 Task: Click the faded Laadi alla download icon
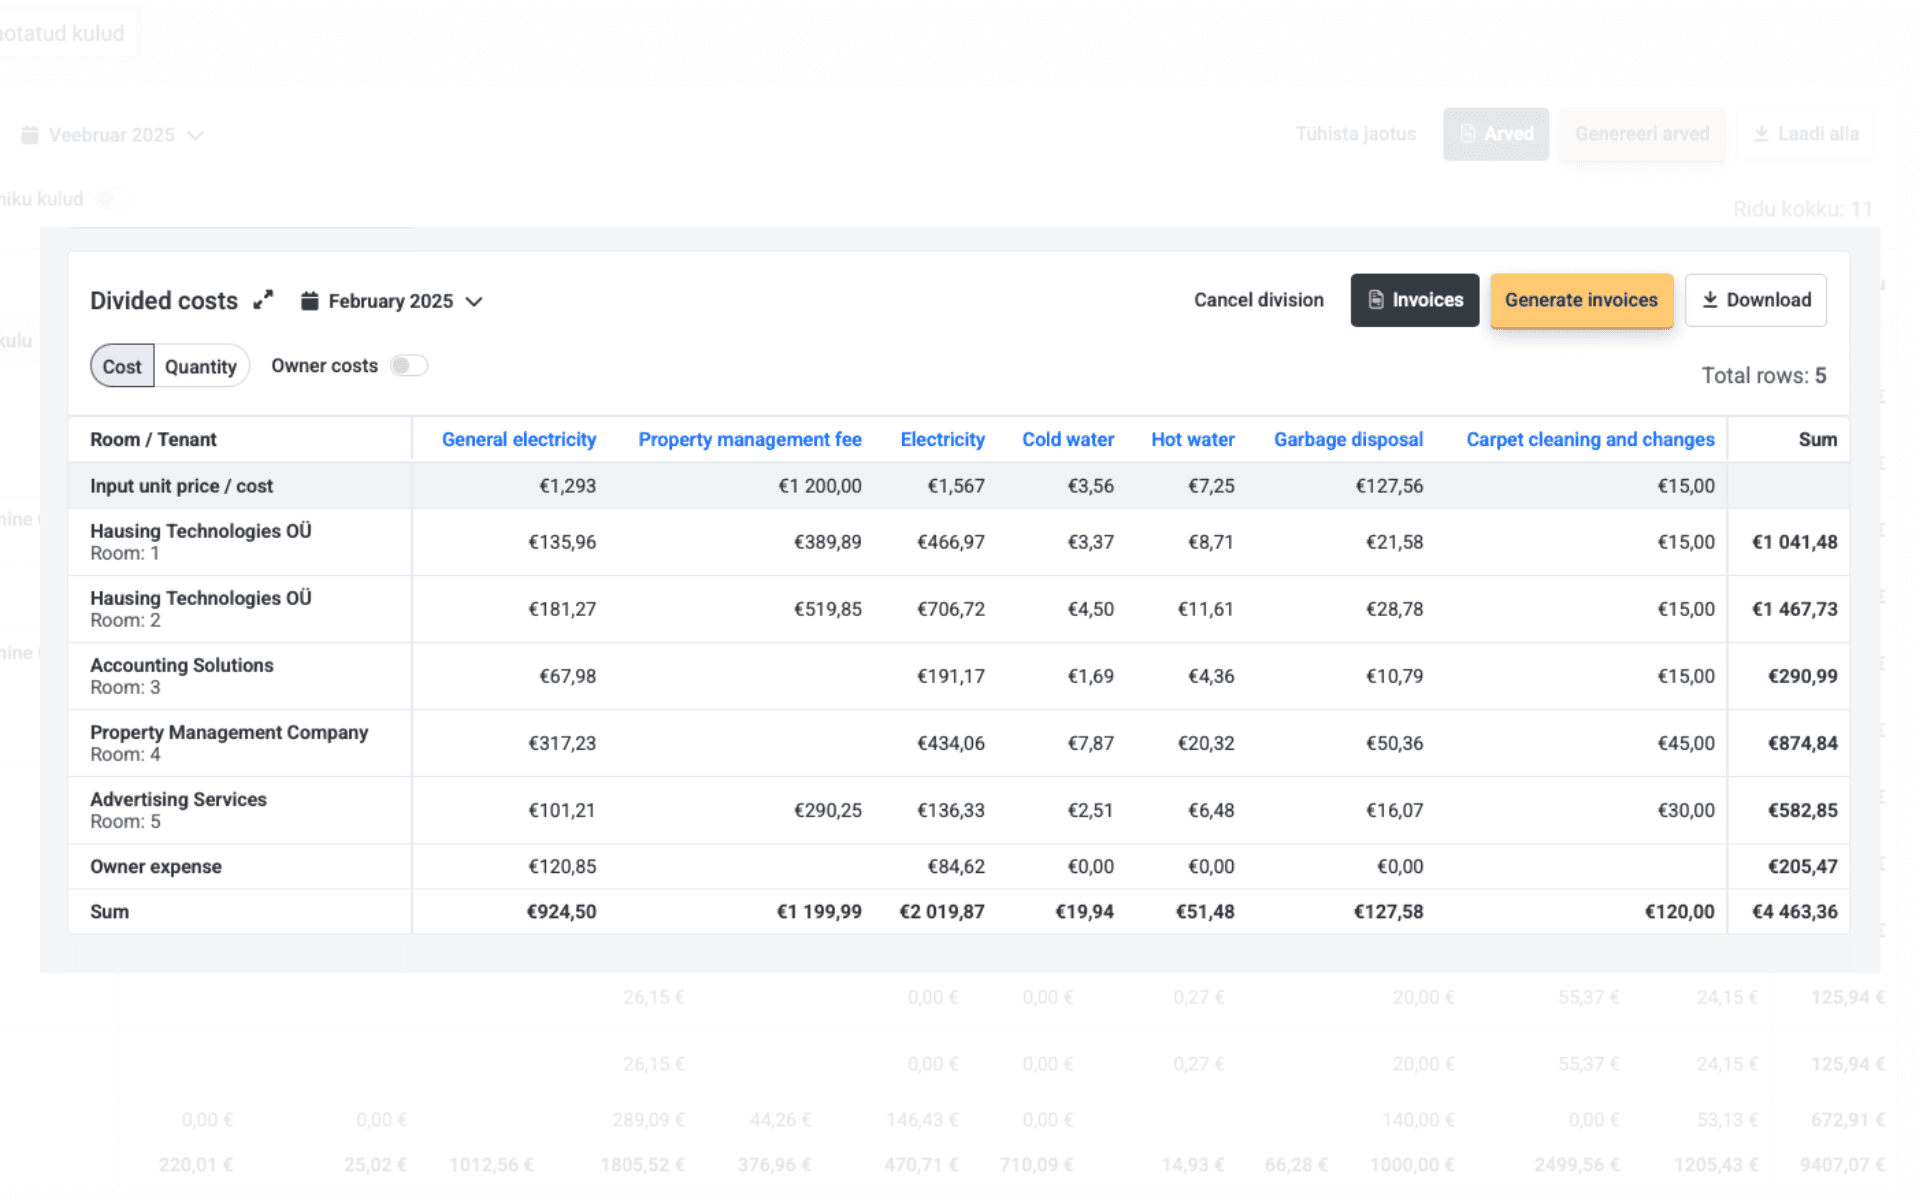1762,134
